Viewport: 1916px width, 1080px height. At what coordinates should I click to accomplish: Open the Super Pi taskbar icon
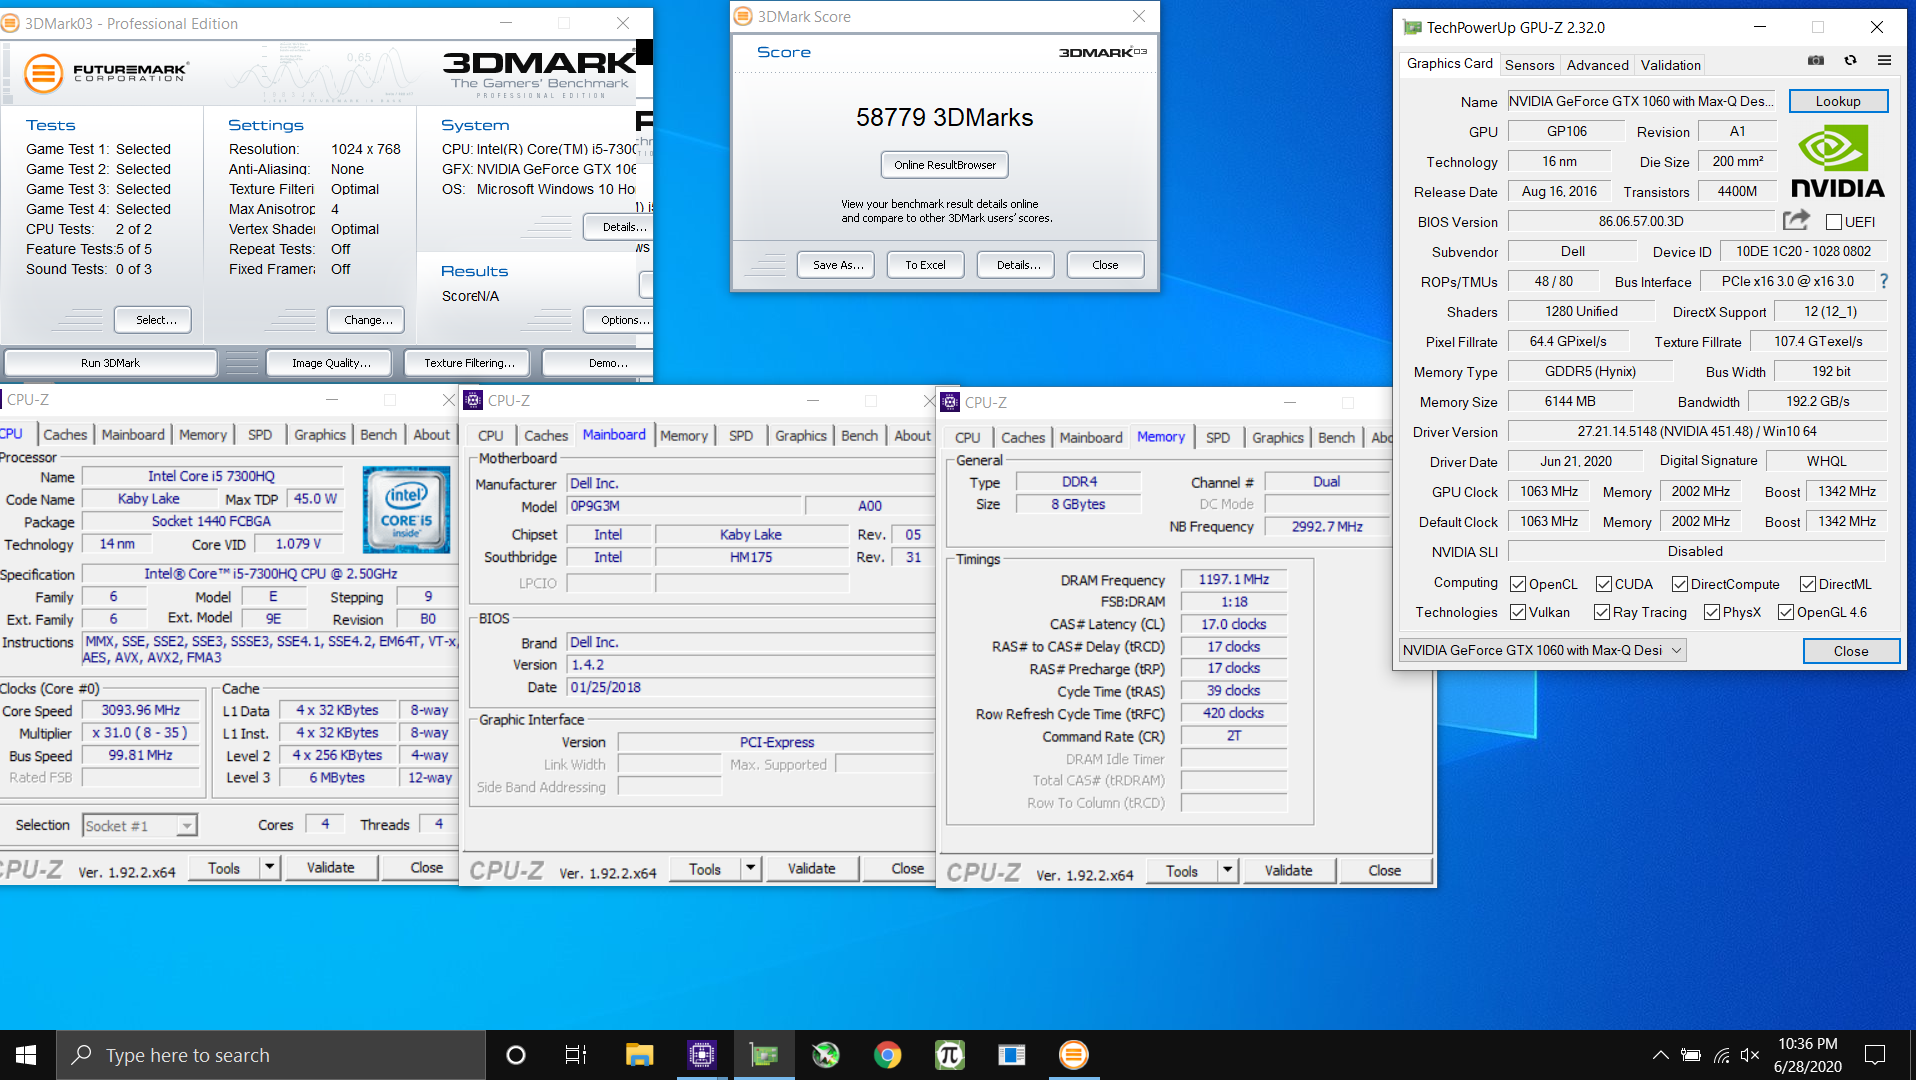949,1055
